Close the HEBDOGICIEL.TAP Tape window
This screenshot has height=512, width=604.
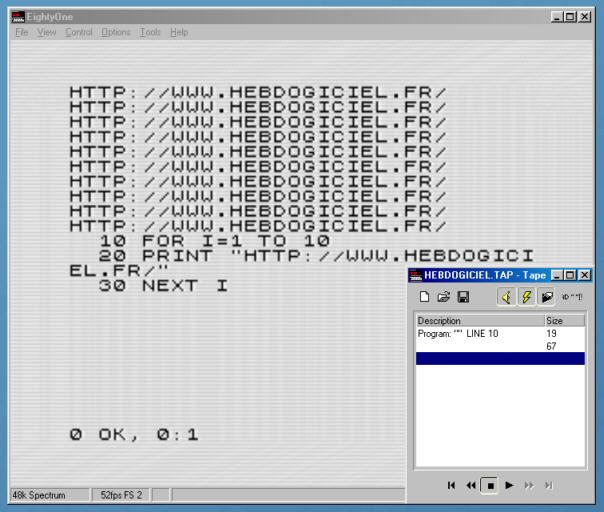[x=584, y=275]
